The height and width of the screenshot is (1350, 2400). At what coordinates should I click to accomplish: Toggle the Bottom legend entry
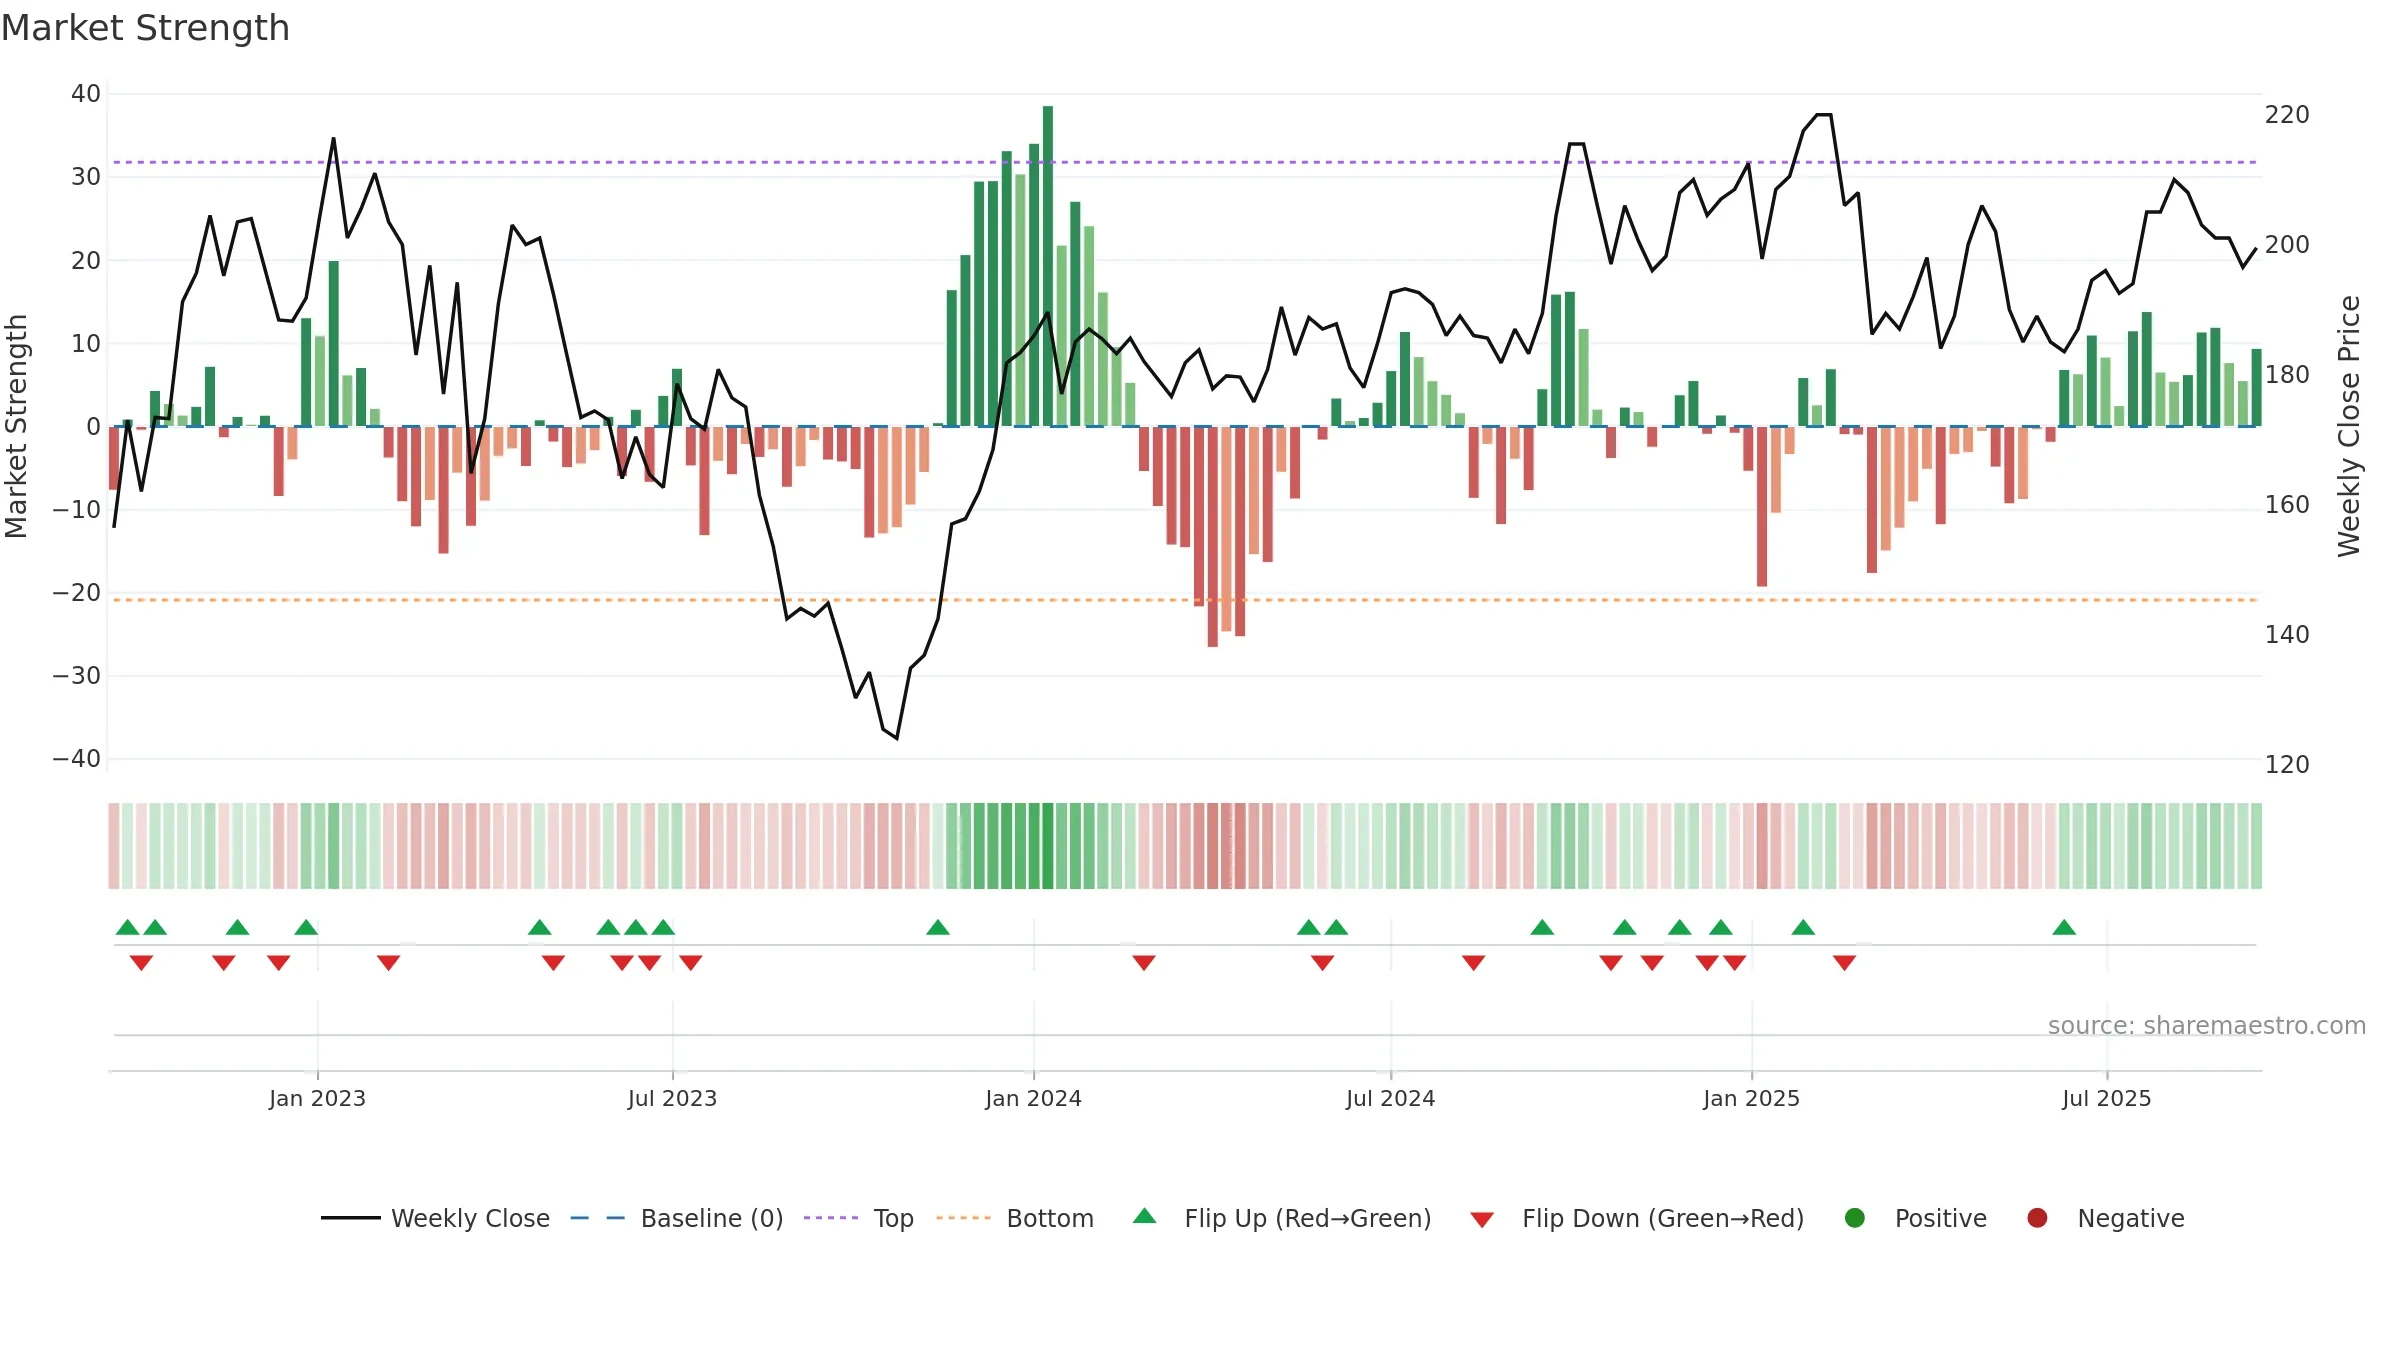[x=1015, y=1218]
